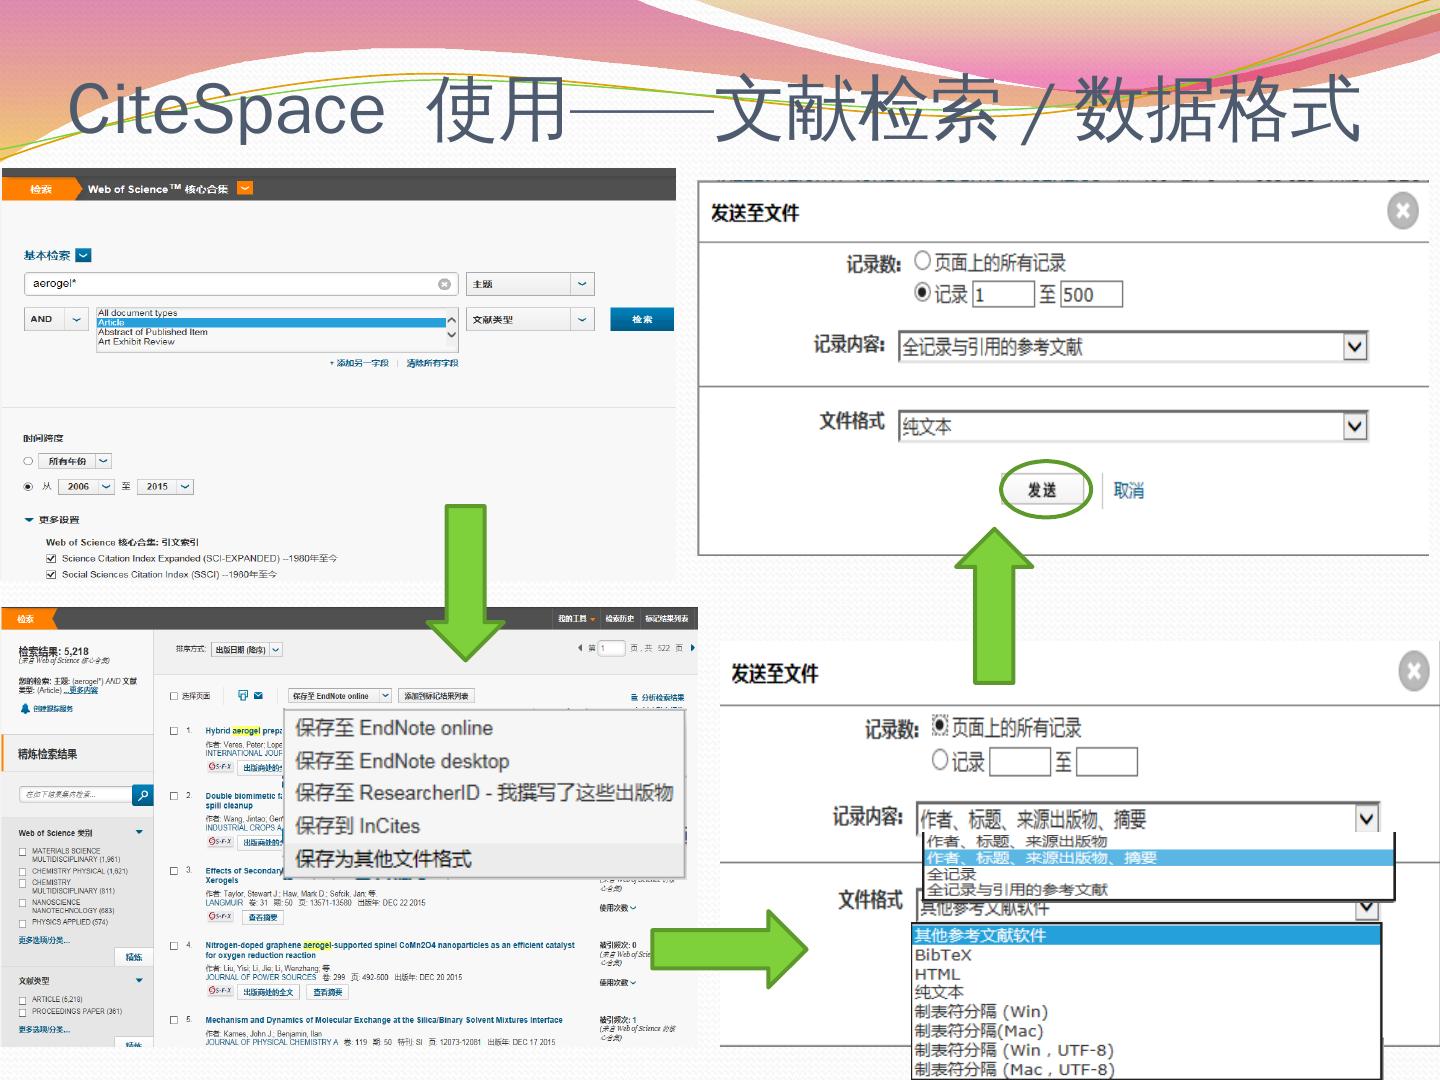Viewport: 1440px width, 1080px height.
Task: Check the MATERIALS SCIENCE MULTIDISCIPLINARY filter
Action: (23, 852)
